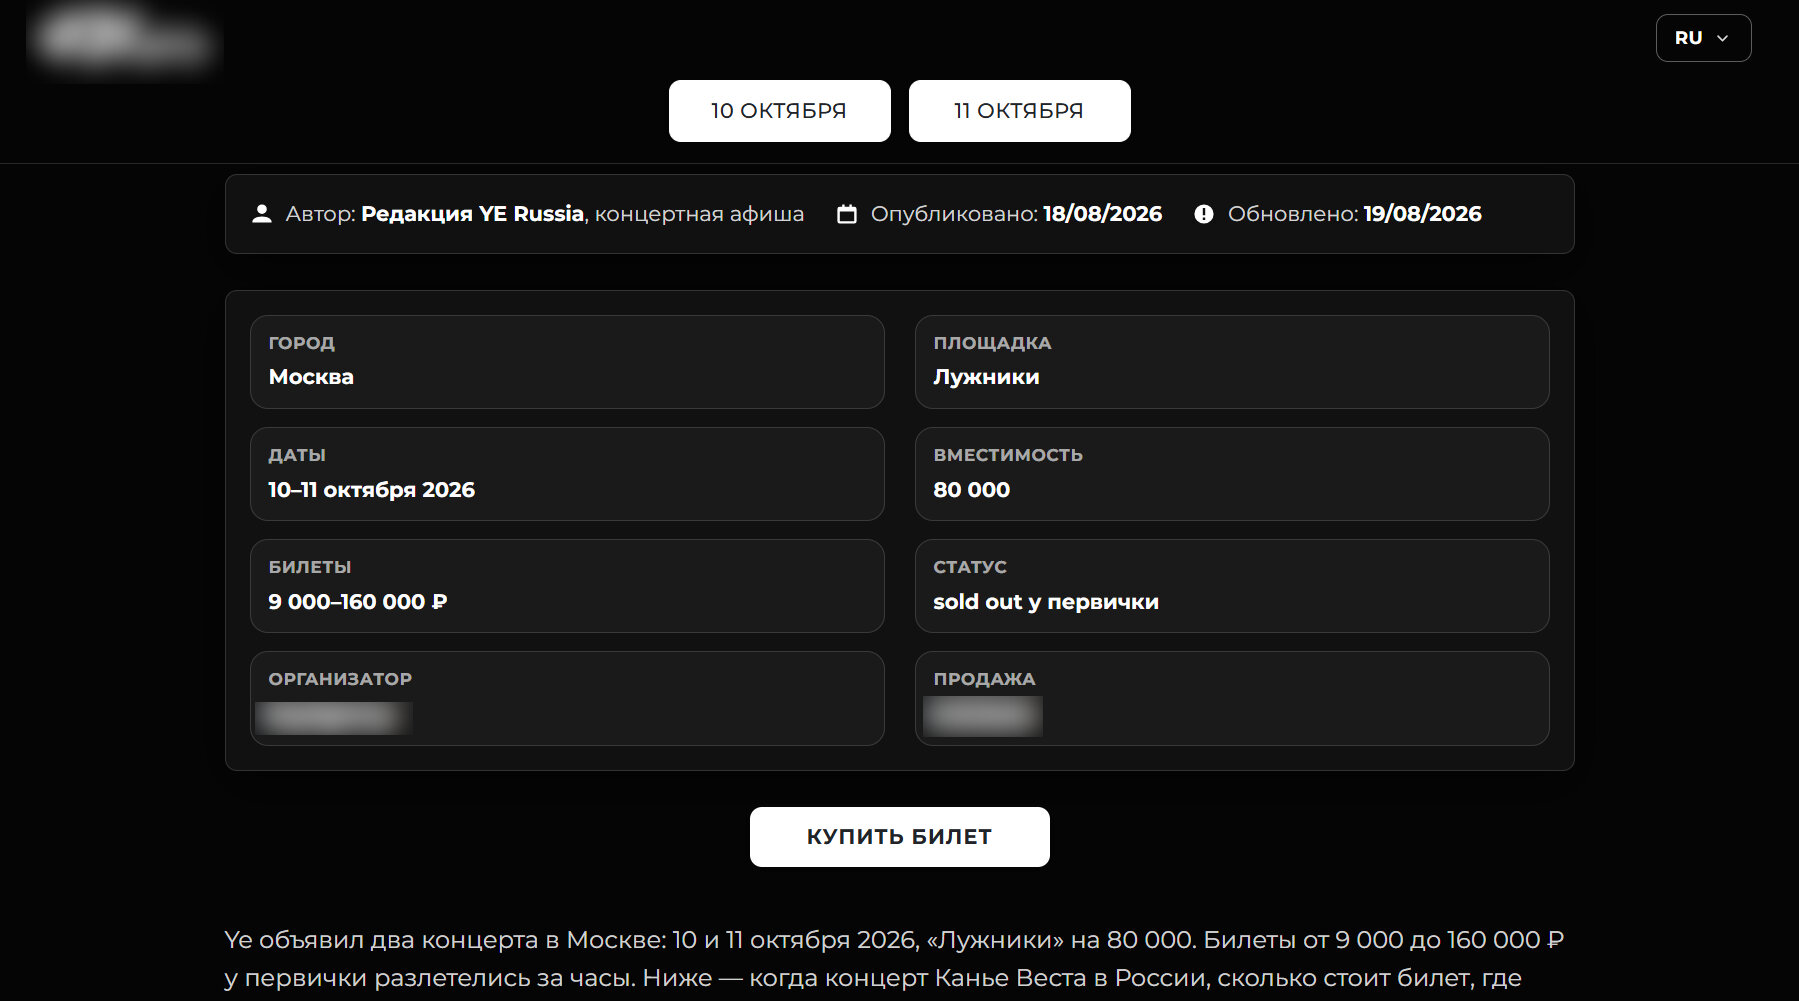Click the ГОРОД Москва info card
Image resolution: width=1799 pixels, height=1001 pixels.
click(567, 362)
